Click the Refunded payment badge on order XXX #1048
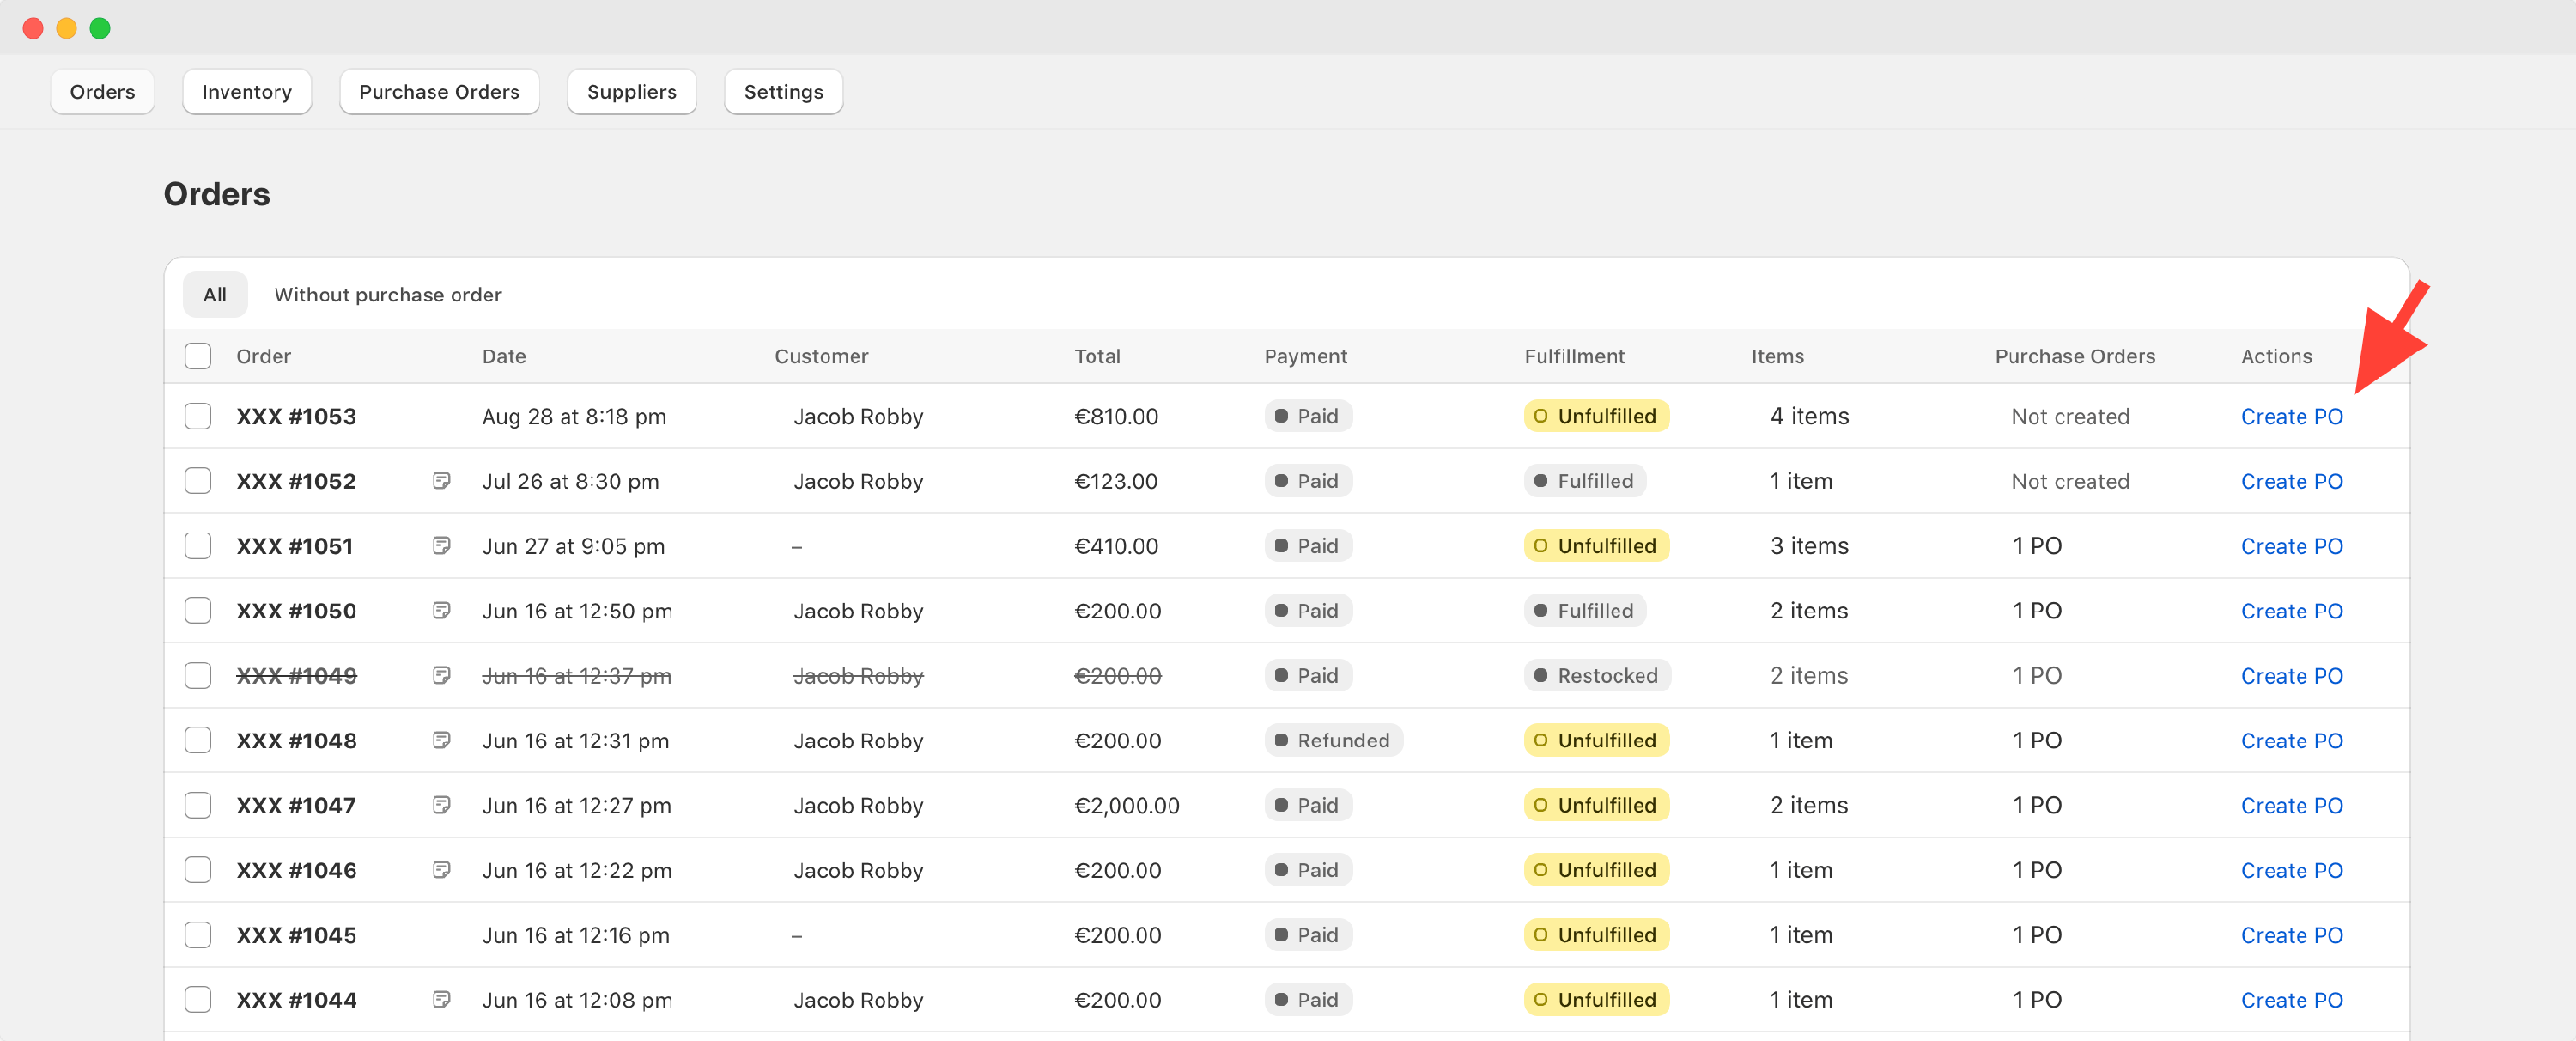 click(x=1333, y=740)
